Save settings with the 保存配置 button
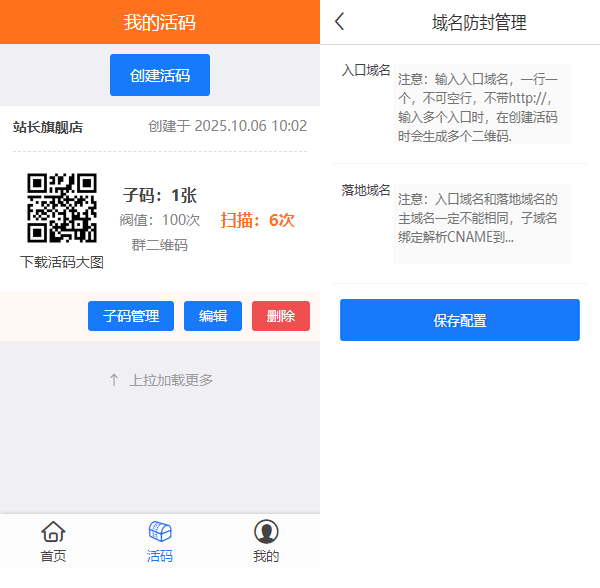 [460, 320]
